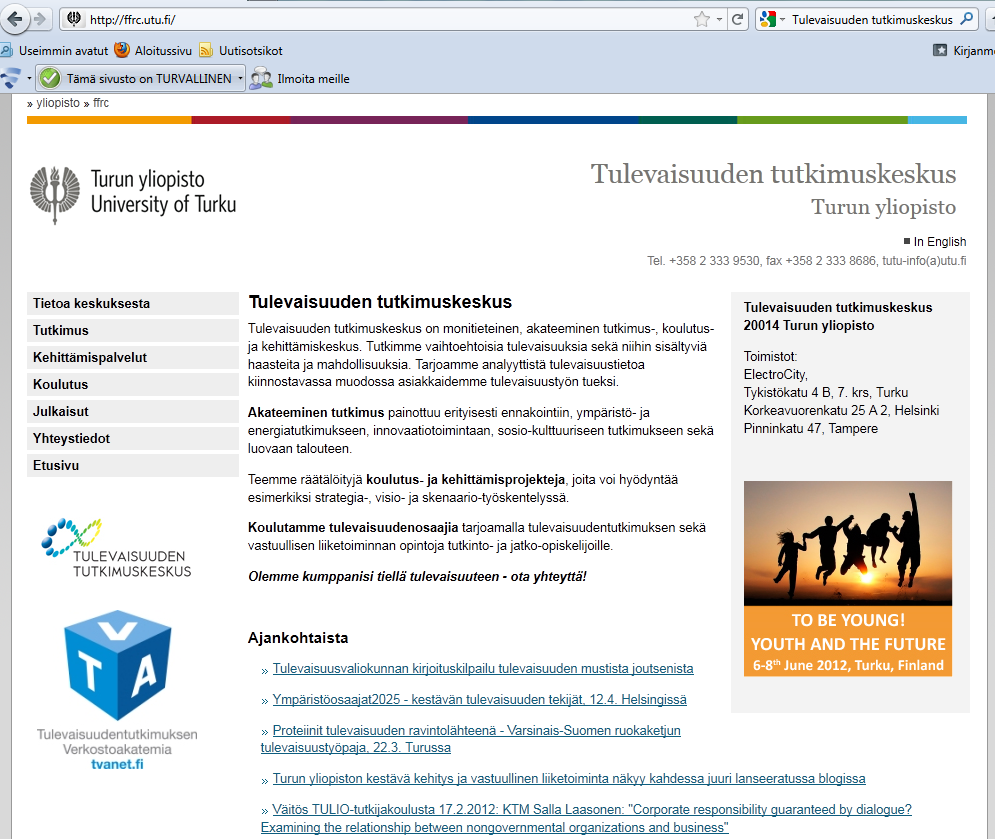
Task: Bookmark this page with the star icon
Action: (702, 20)
